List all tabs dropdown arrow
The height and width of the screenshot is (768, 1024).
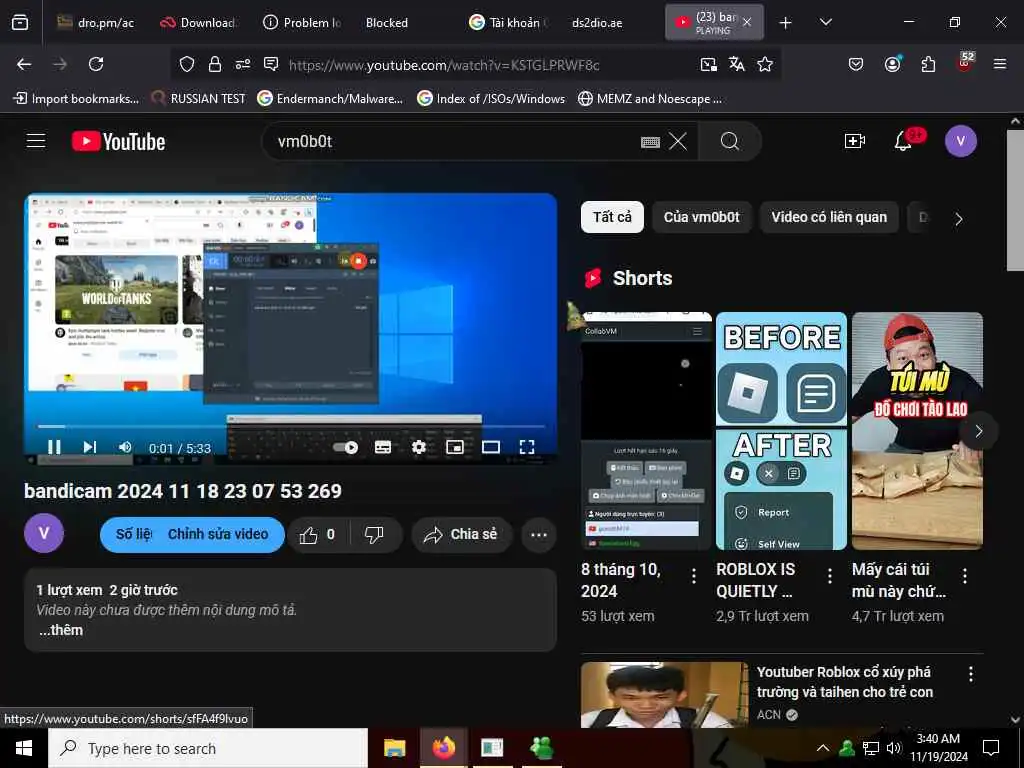point(825,23)
